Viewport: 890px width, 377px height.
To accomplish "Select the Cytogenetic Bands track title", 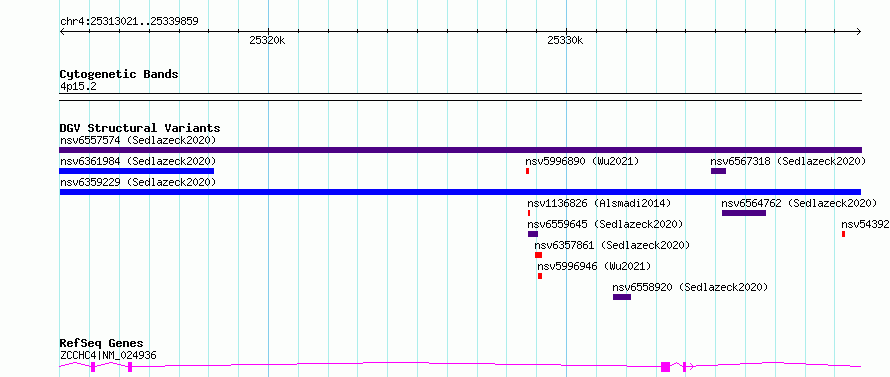I will 119,74.
